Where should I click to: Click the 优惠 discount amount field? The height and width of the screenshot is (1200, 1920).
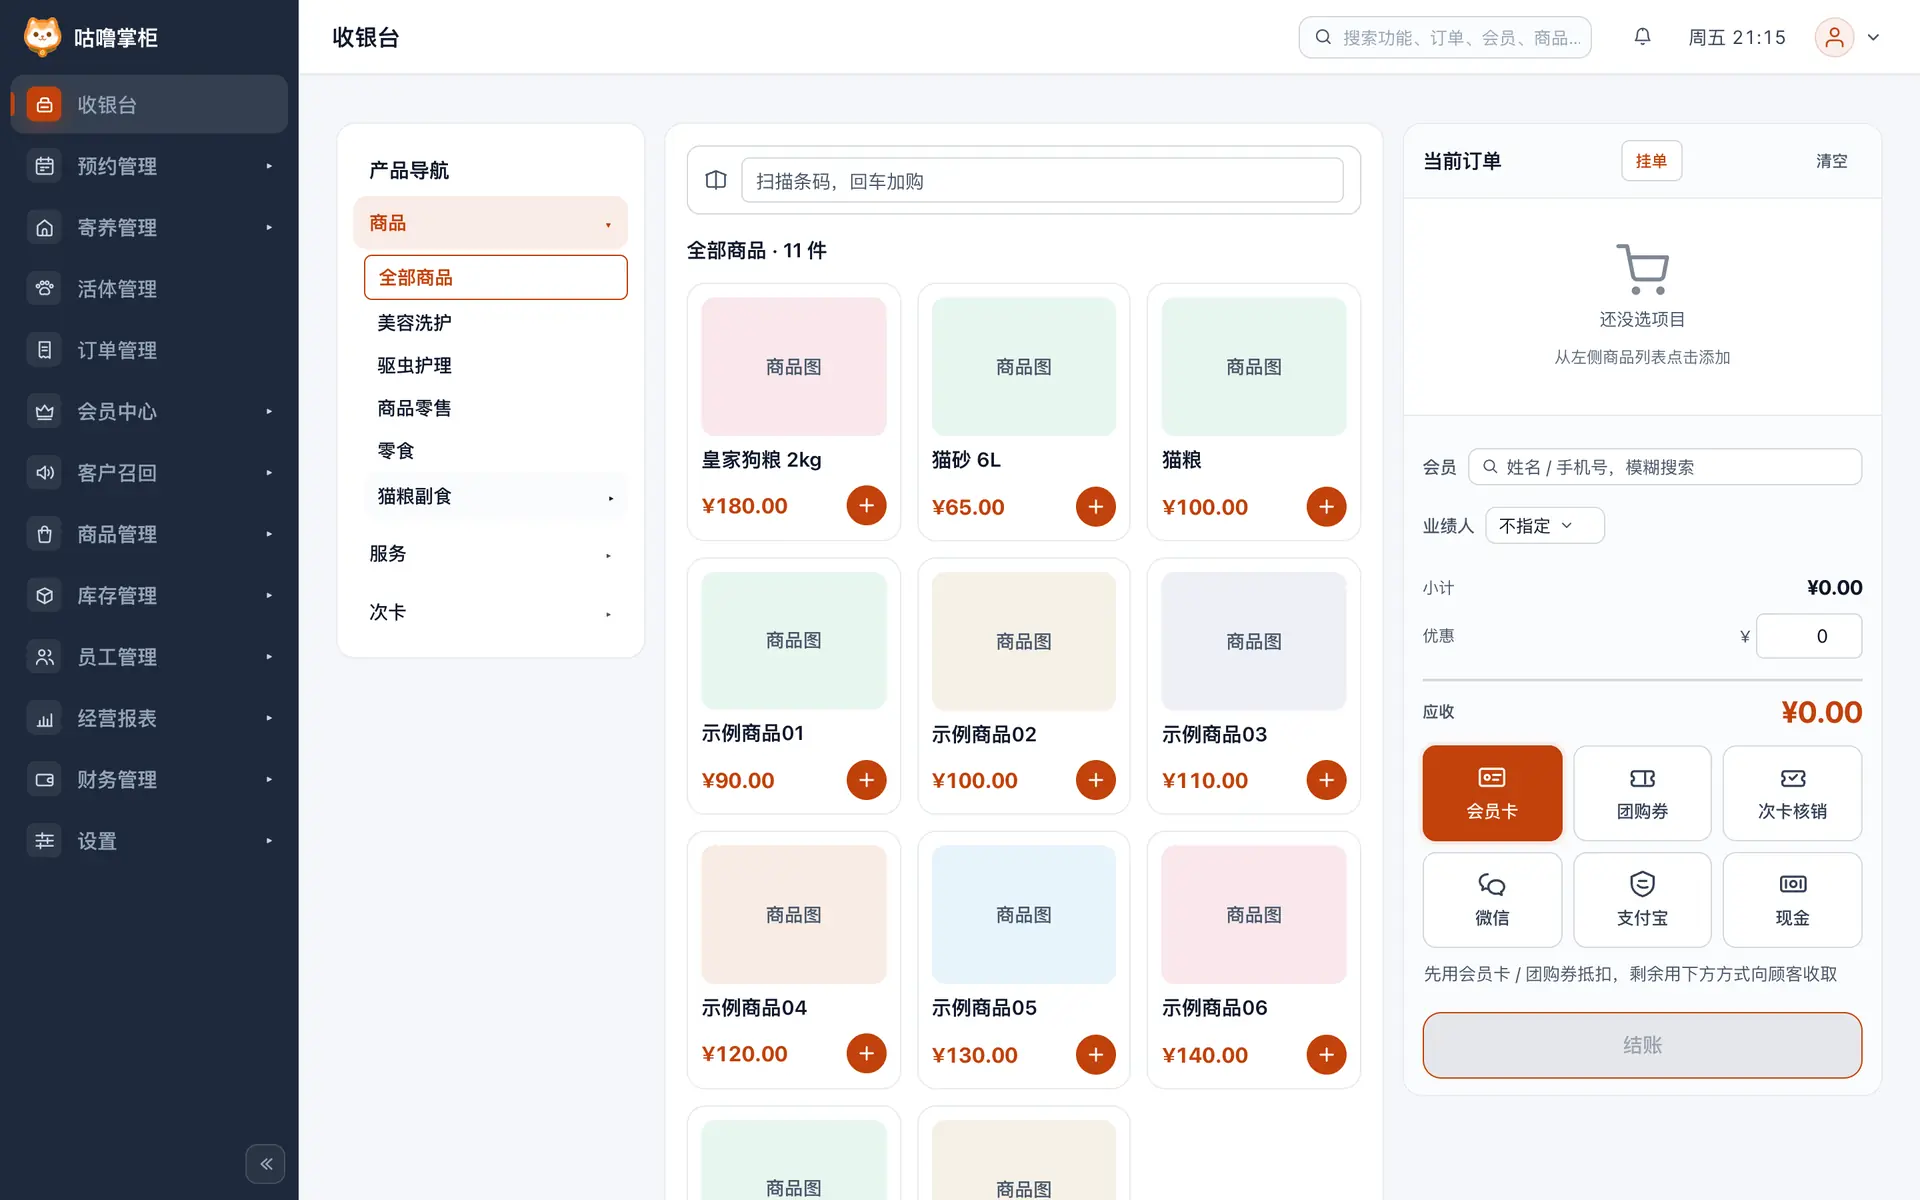point(1809,636)
